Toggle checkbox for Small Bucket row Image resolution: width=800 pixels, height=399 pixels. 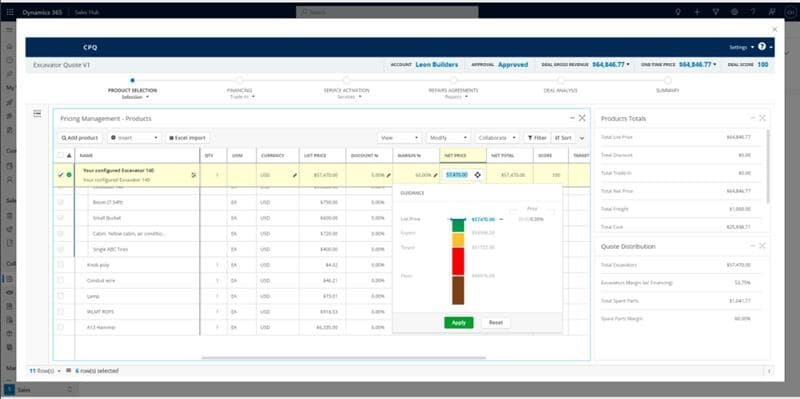[x=61, y=218]
